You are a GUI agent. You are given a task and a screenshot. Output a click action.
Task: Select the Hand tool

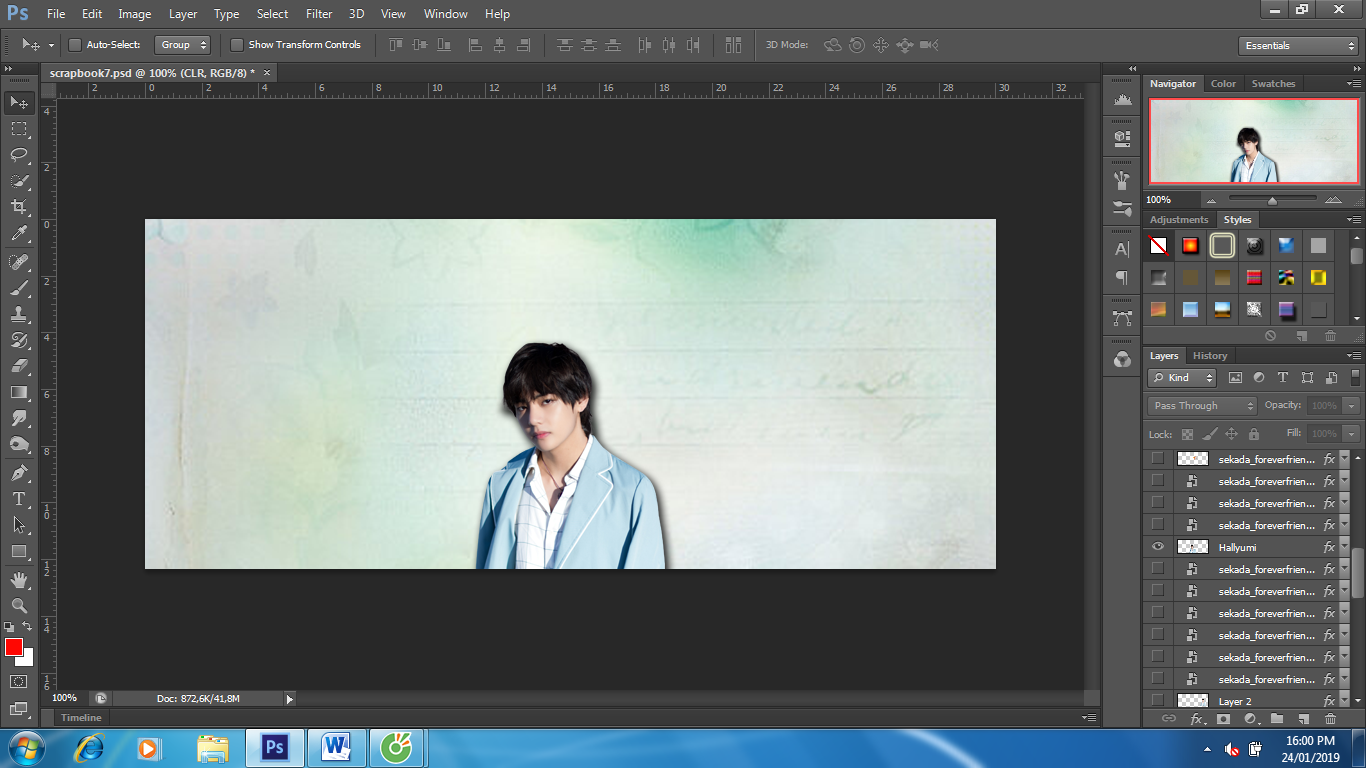(19, 579)
